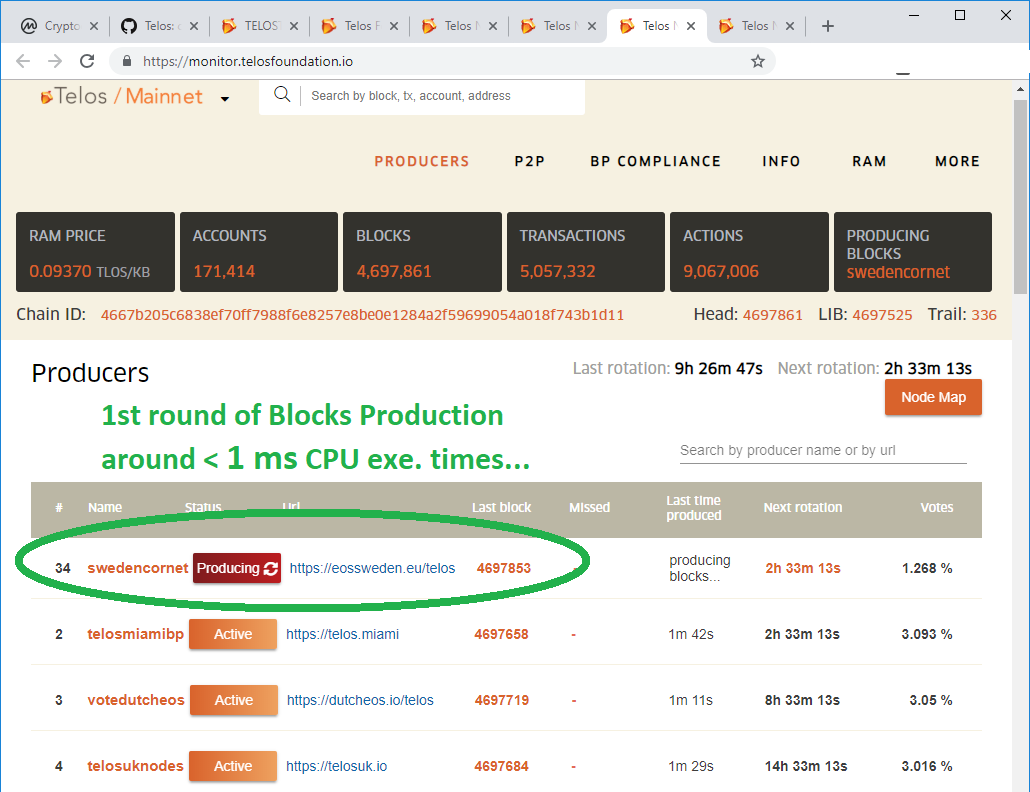Image resolution: width=1030 pixels, height=792 pixels.
Task: Sort by the Votes column header
Action: pos(936,508)
